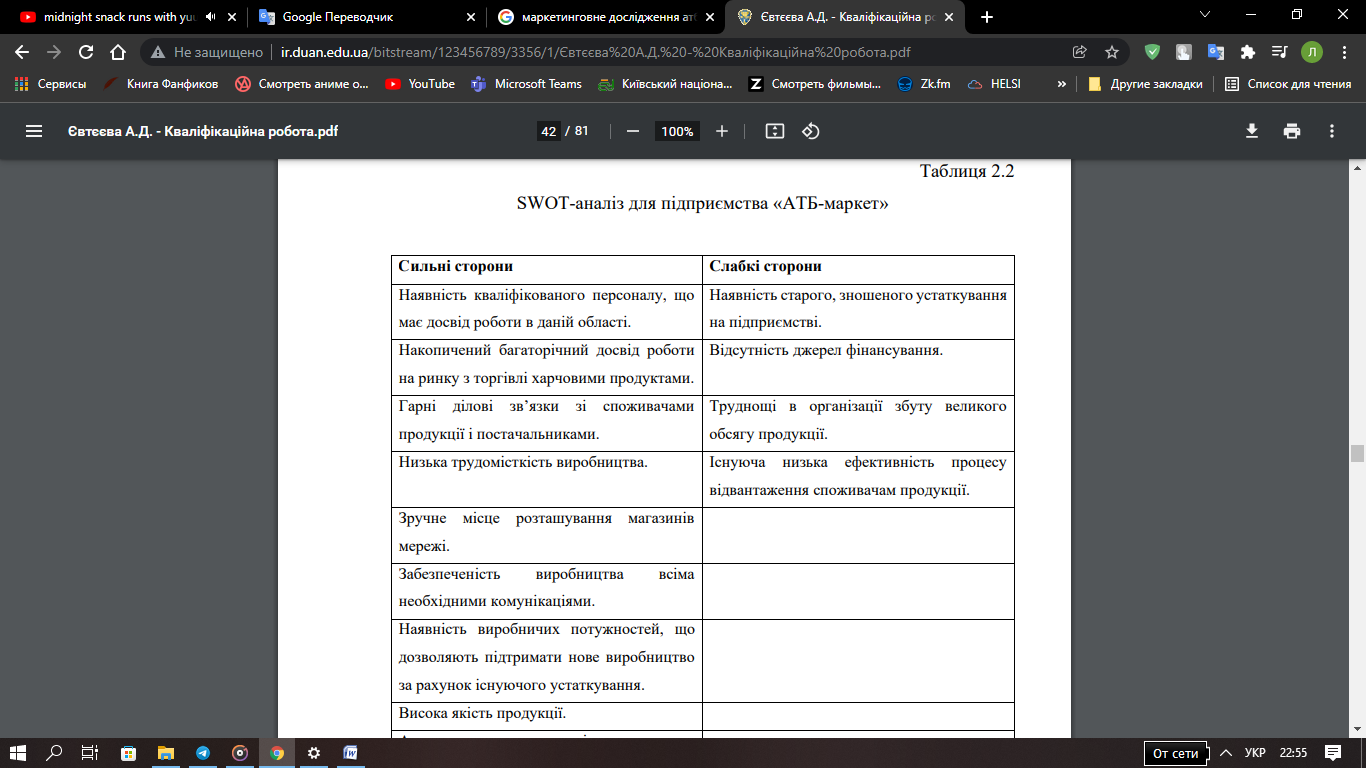Open the taskbar clock 22:55

[x=1293, y=753]
